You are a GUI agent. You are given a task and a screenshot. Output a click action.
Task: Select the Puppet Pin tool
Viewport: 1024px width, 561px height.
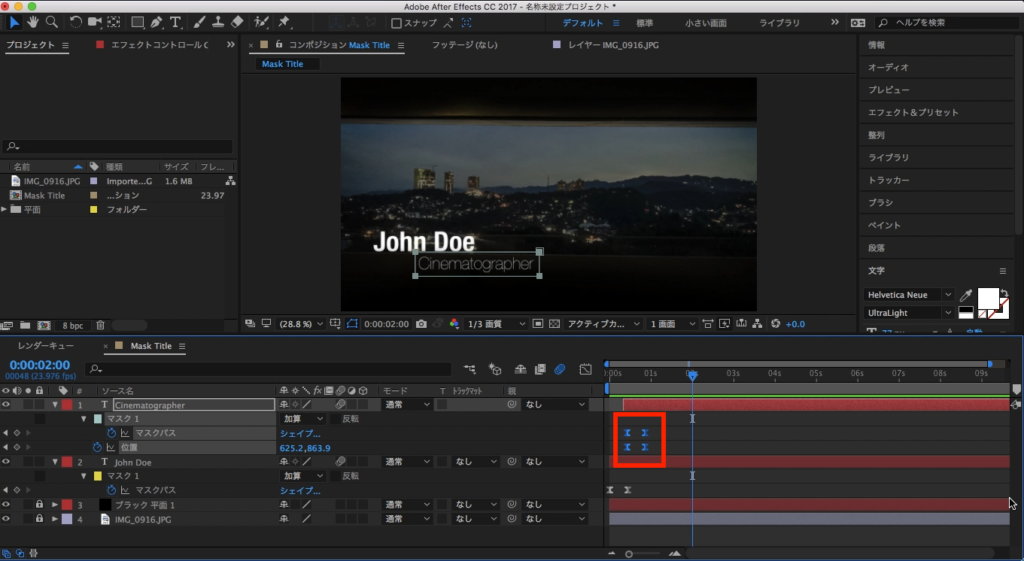[x=284, y=21]
